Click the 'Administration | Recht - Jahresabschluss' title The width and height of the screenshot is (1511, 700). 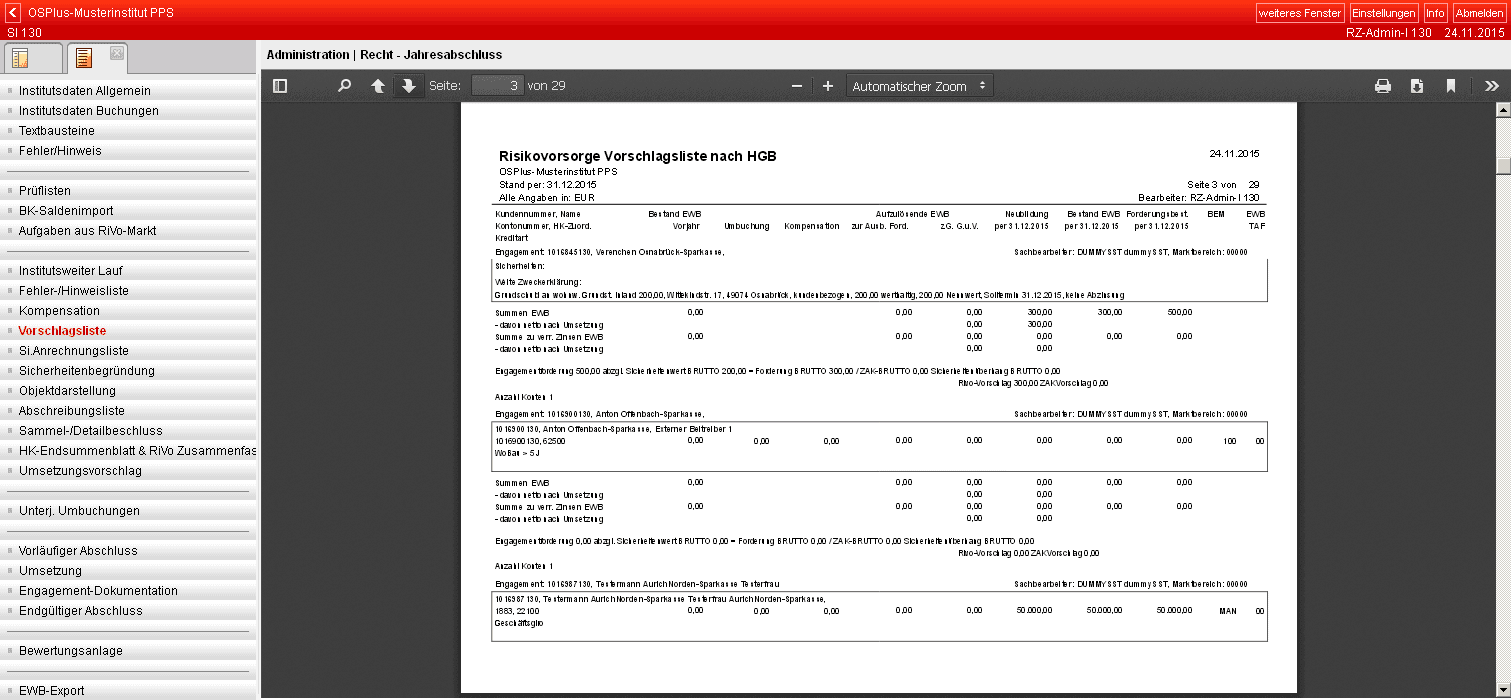coord(384,54)
